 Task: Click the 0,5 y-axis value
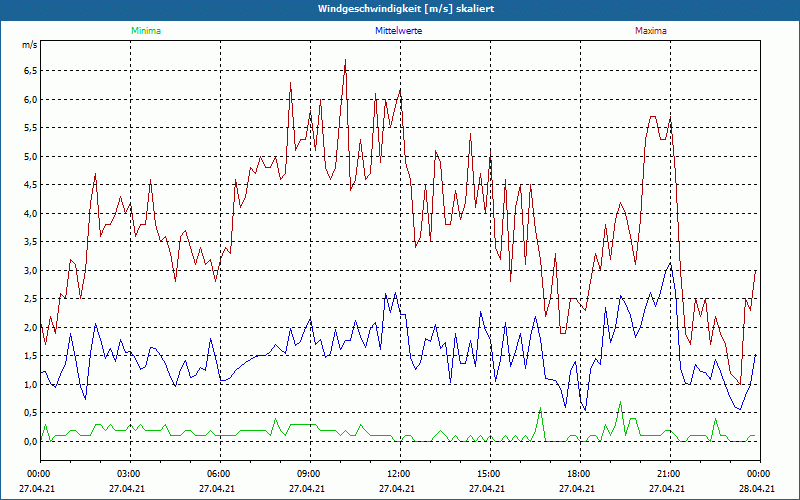31,413
